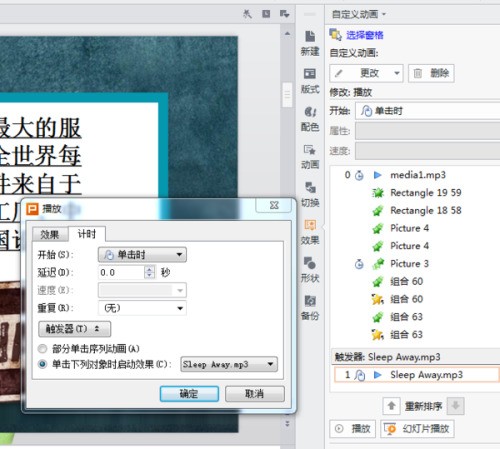Open the 新建 new slide sidebar icon
This screenshot has height=449, width=500.
310,43
